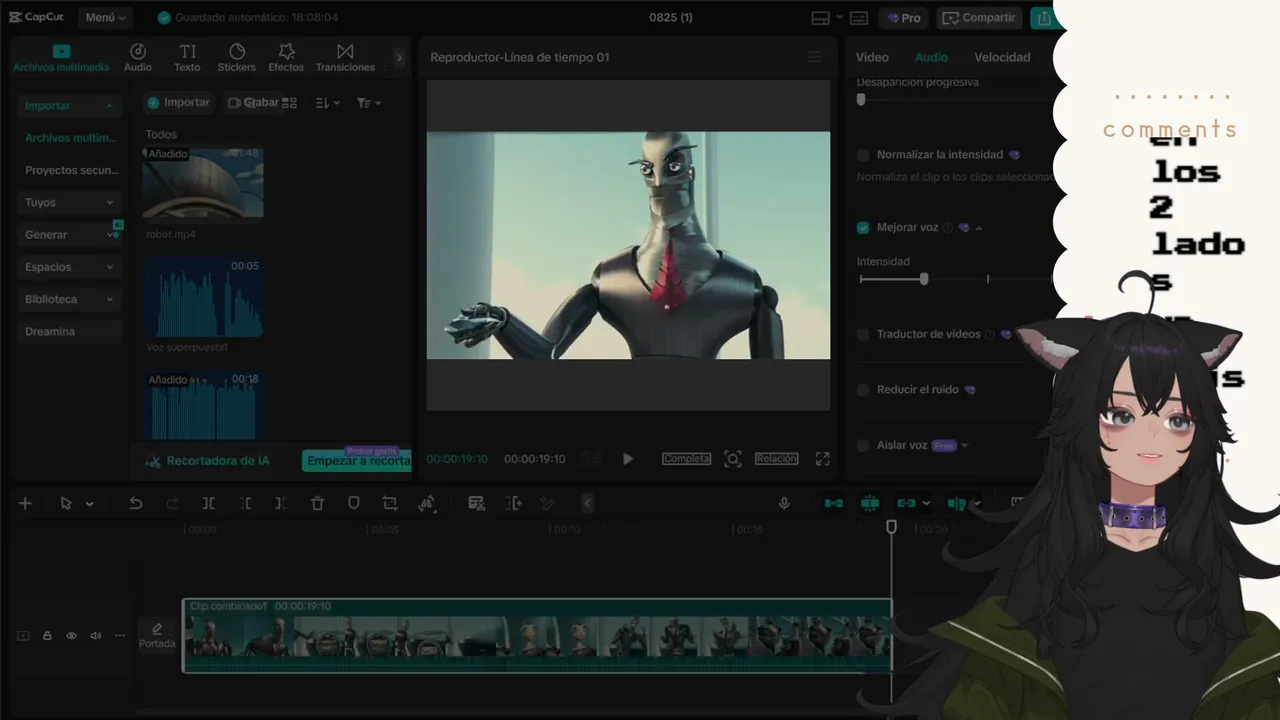This screenshot has width=1280, height=720.
Task: Open the selection tool mode dropdown
Action: pyautogui.click(x=89, y=504)
